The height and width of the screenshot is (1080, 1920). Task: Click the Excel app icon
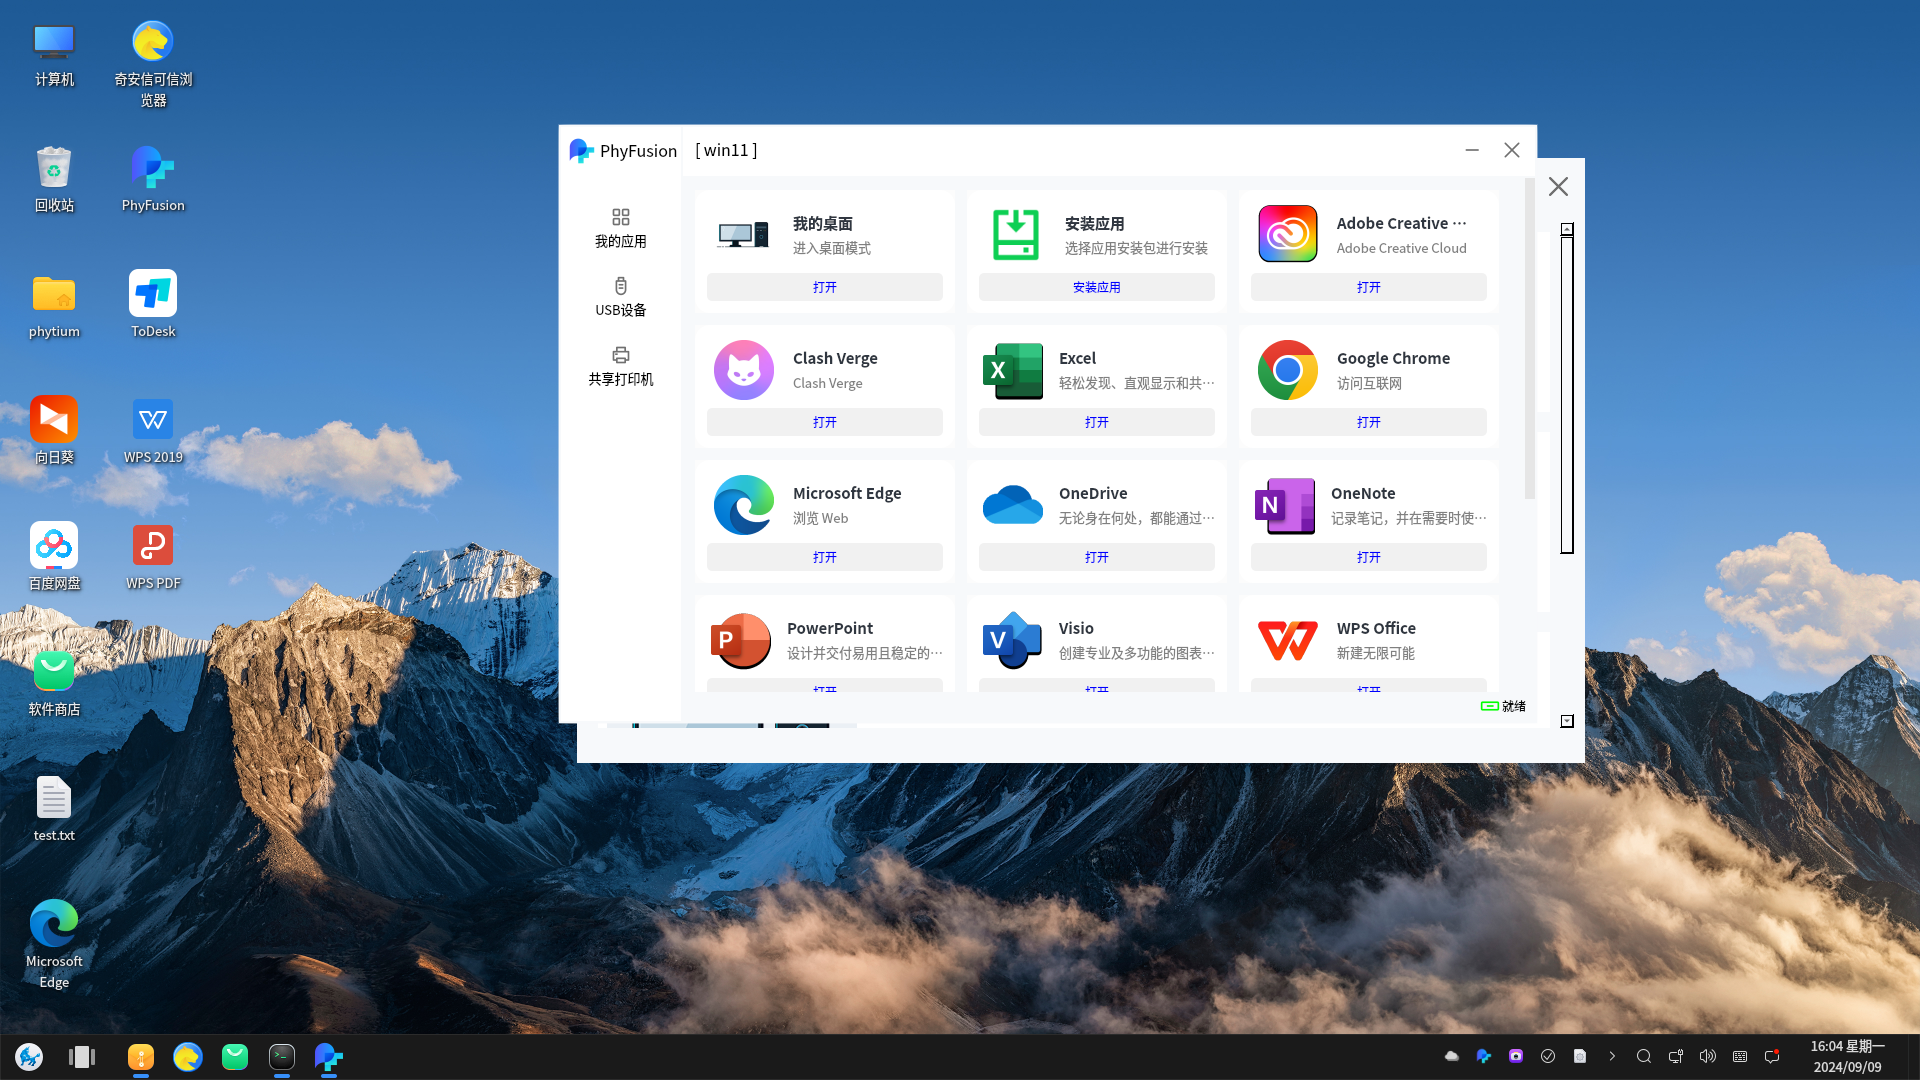click(1013, 370)
